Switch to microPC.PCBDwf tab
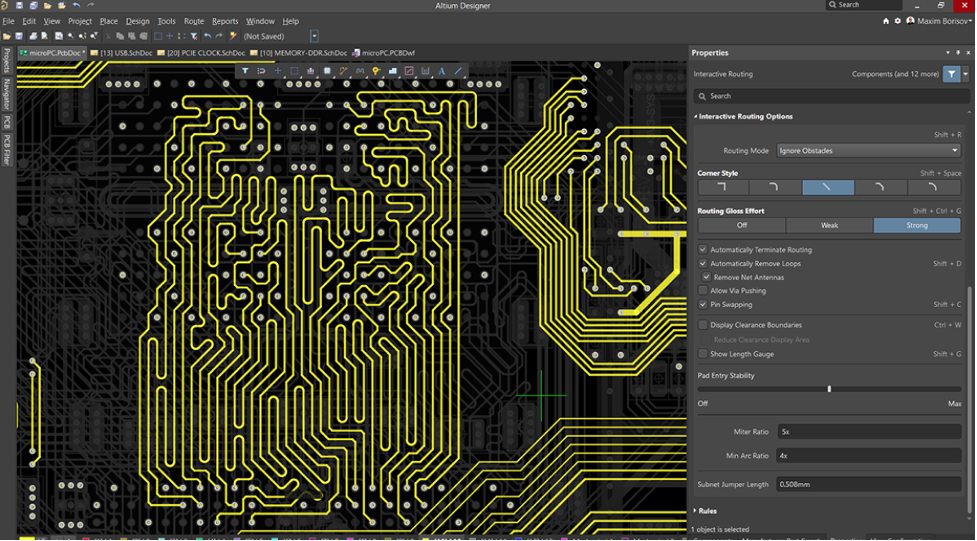The height and width of the screenshot is (541, 977). click(x=383, y=53)
